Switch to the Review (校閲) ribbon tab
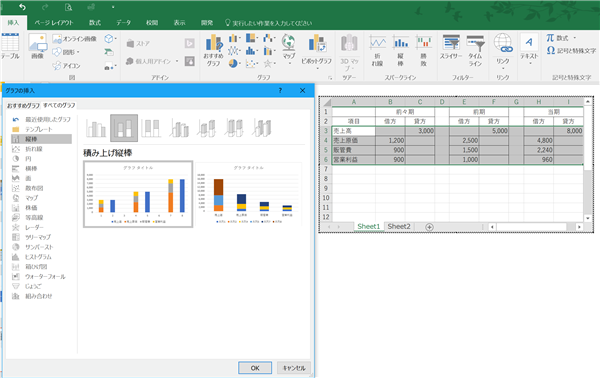 [x=152, y=23]
